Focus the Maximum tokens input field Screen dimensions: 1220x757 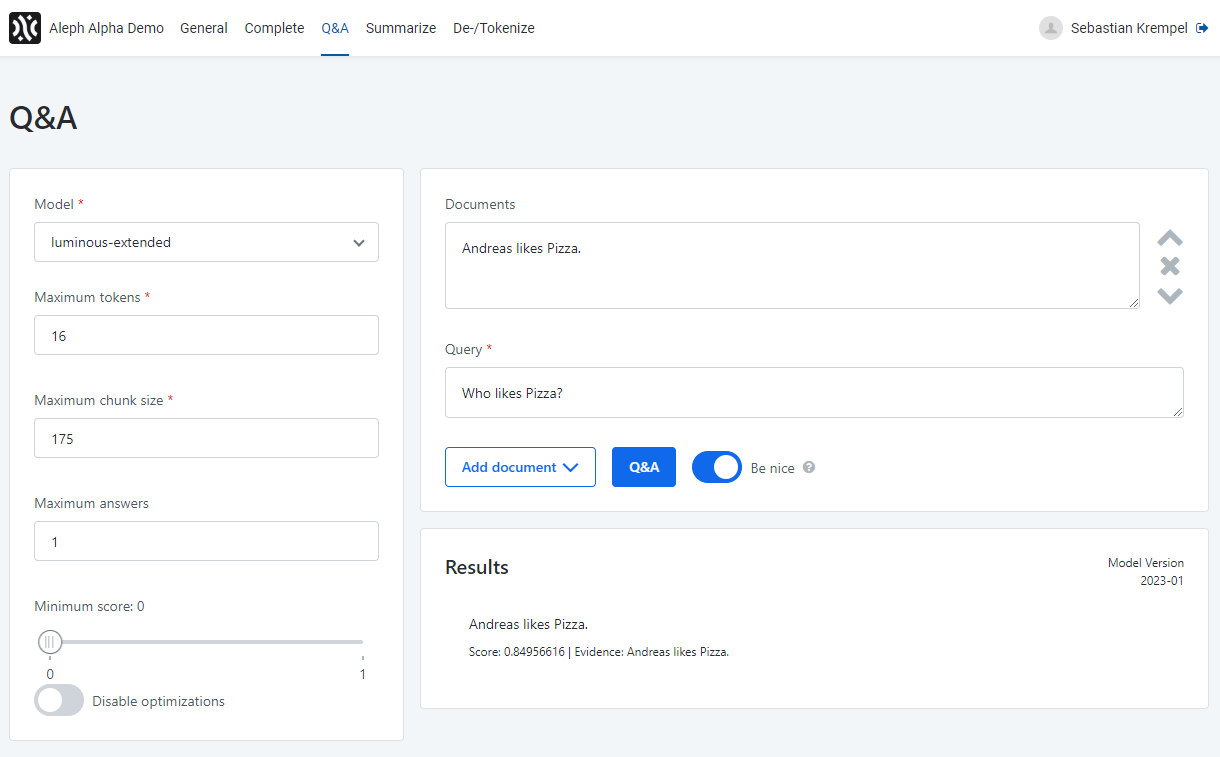pos(206,335)
